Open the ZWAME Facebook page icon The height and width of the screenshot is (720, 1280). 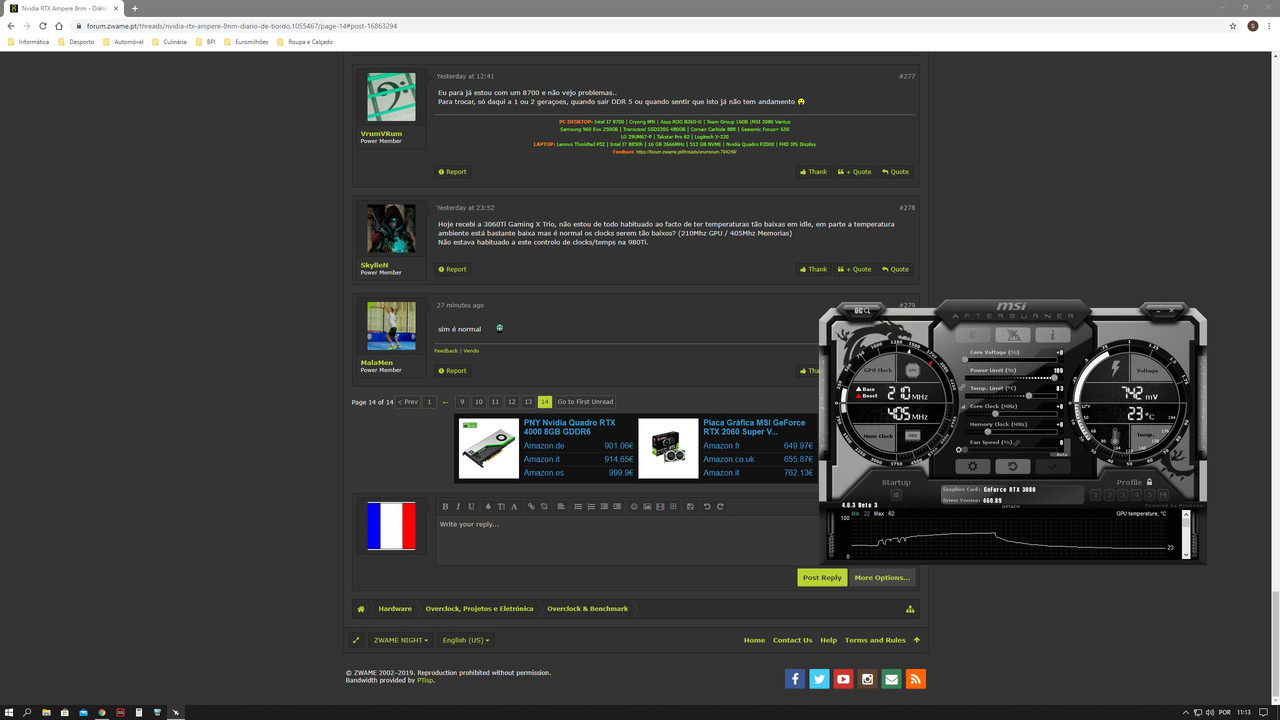click(795, 679)
